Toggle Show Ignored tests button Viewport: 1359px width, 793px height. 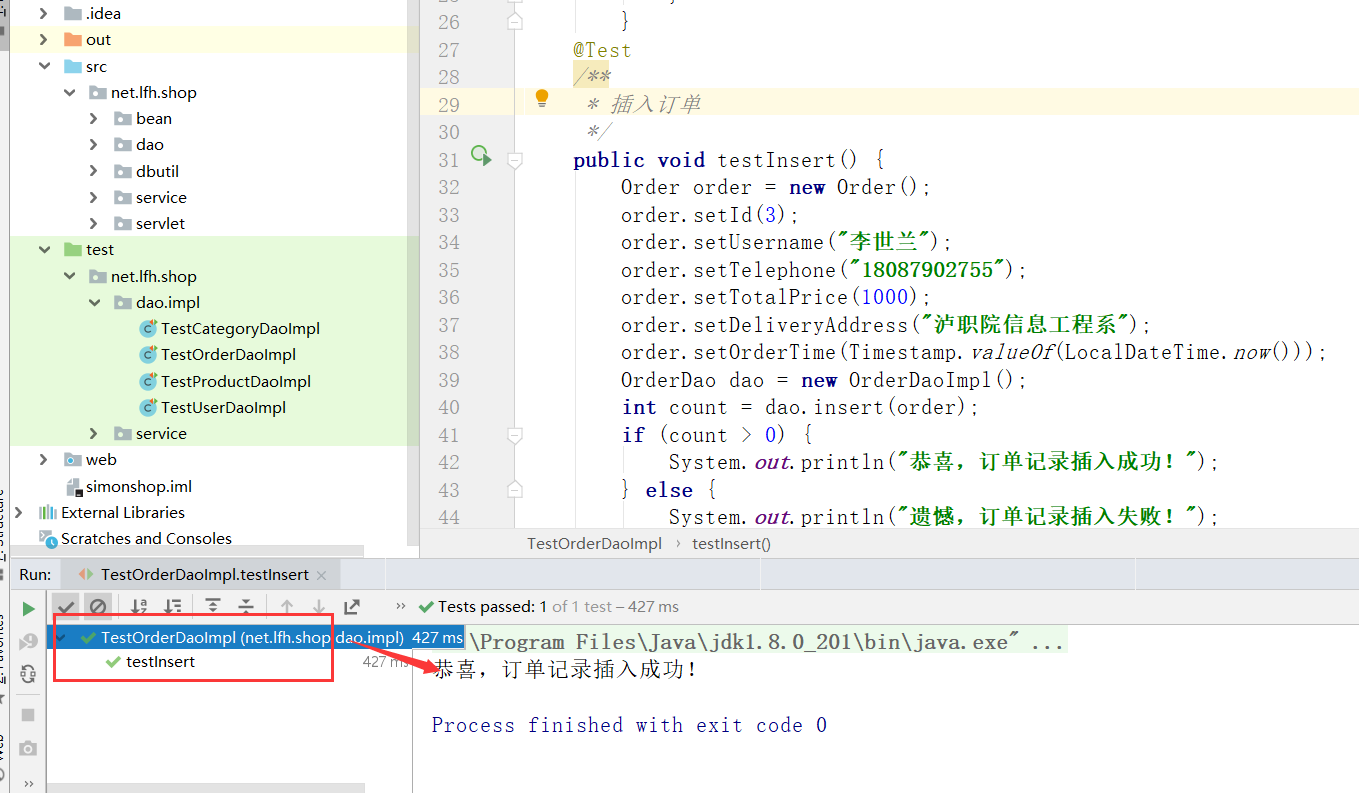click(x=98, y=607)
